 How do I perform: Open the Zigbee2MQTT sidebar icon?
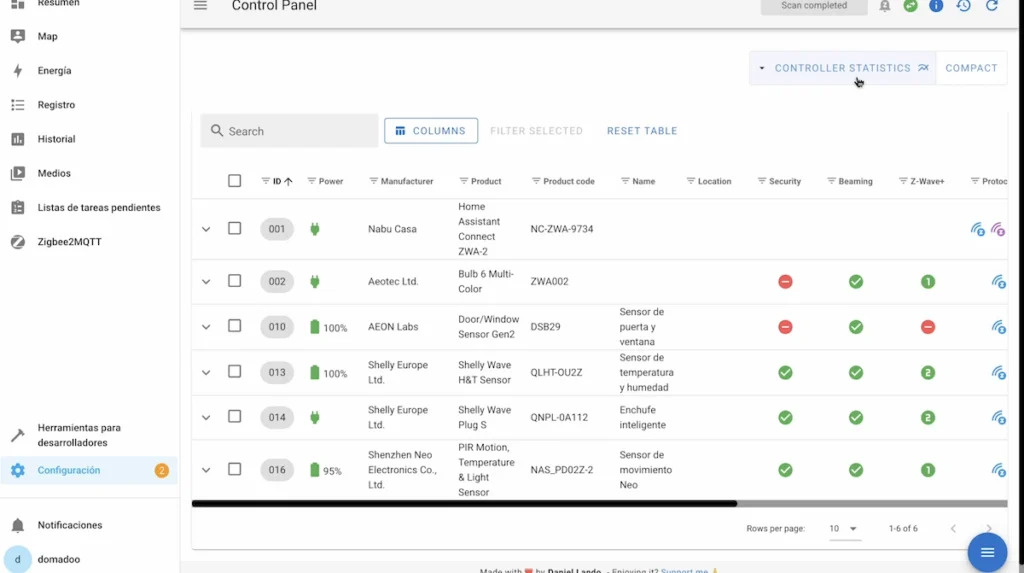point(18,242)
